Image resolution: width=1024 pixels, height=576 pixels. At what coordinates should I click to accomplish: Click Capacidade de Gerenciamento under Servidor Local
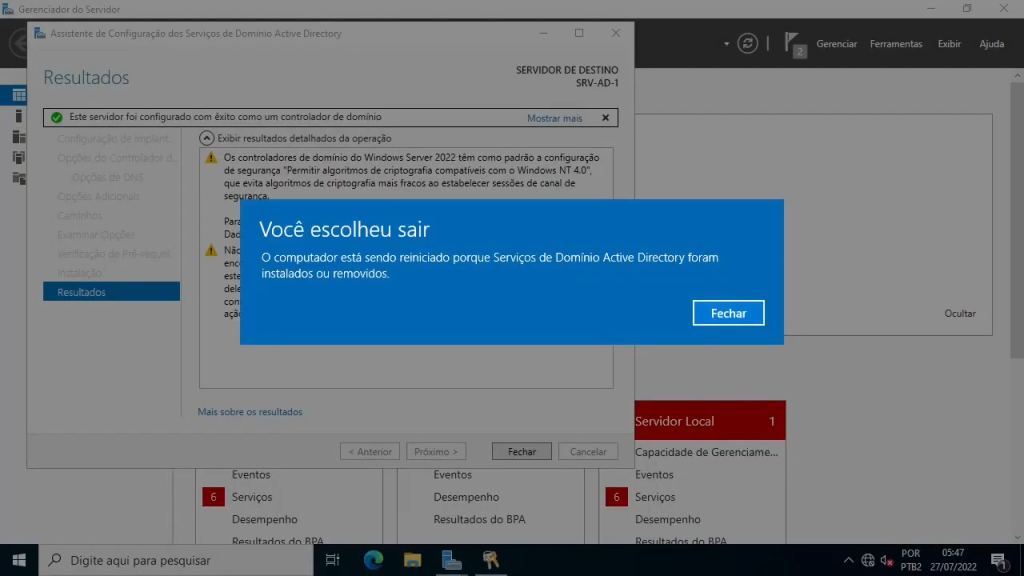pos(707,452)
